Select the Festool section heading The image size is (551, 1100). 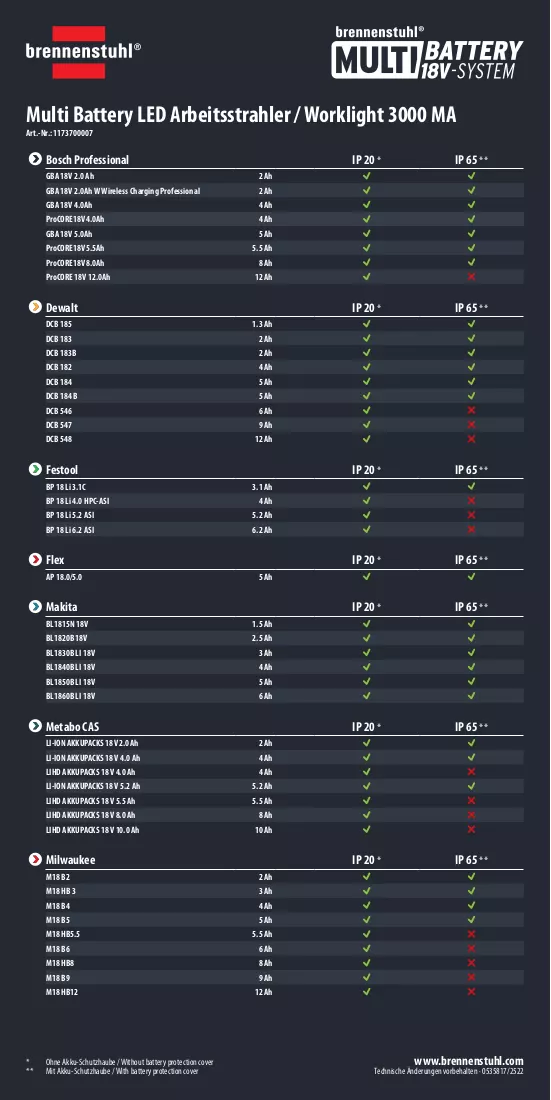(62, 469)
